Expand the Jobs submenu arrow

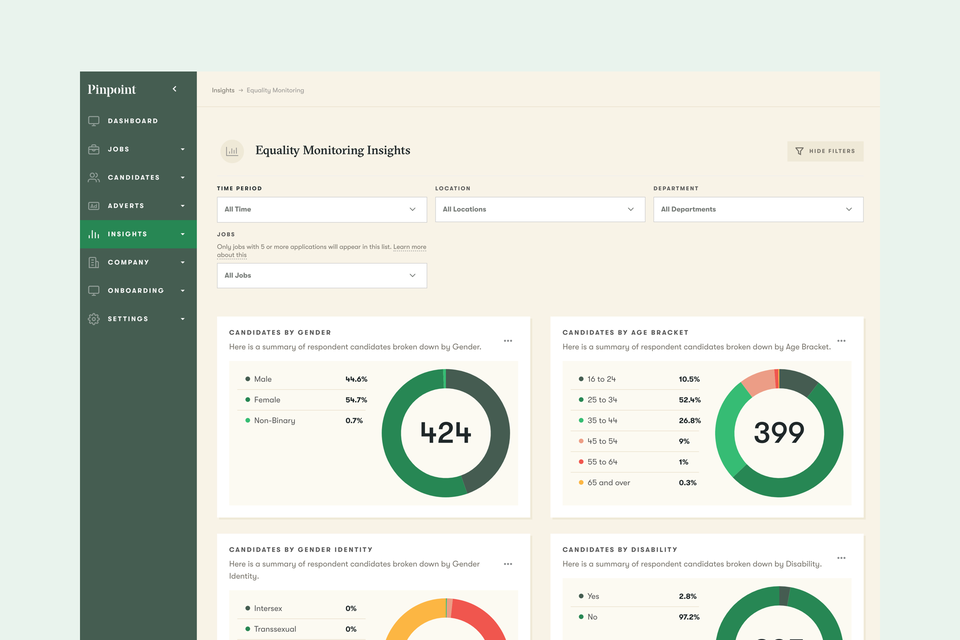pos(182,149)
